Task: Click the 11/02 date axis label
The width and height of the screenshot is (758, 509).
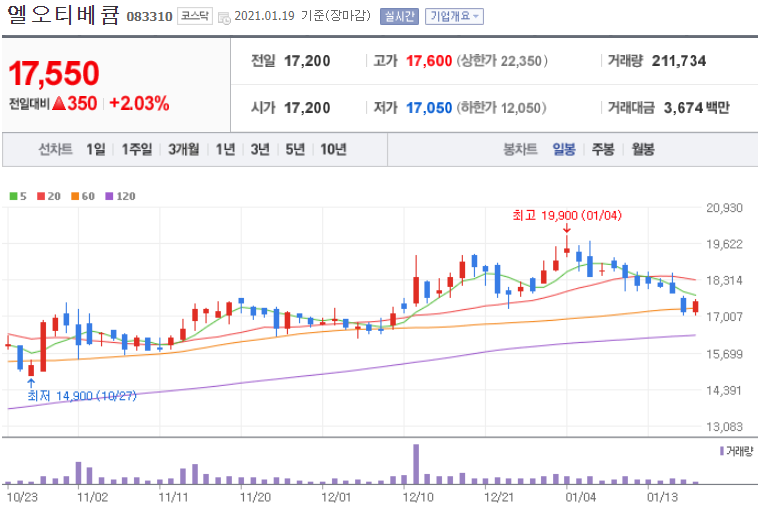Action: click(x=92, y=497)
